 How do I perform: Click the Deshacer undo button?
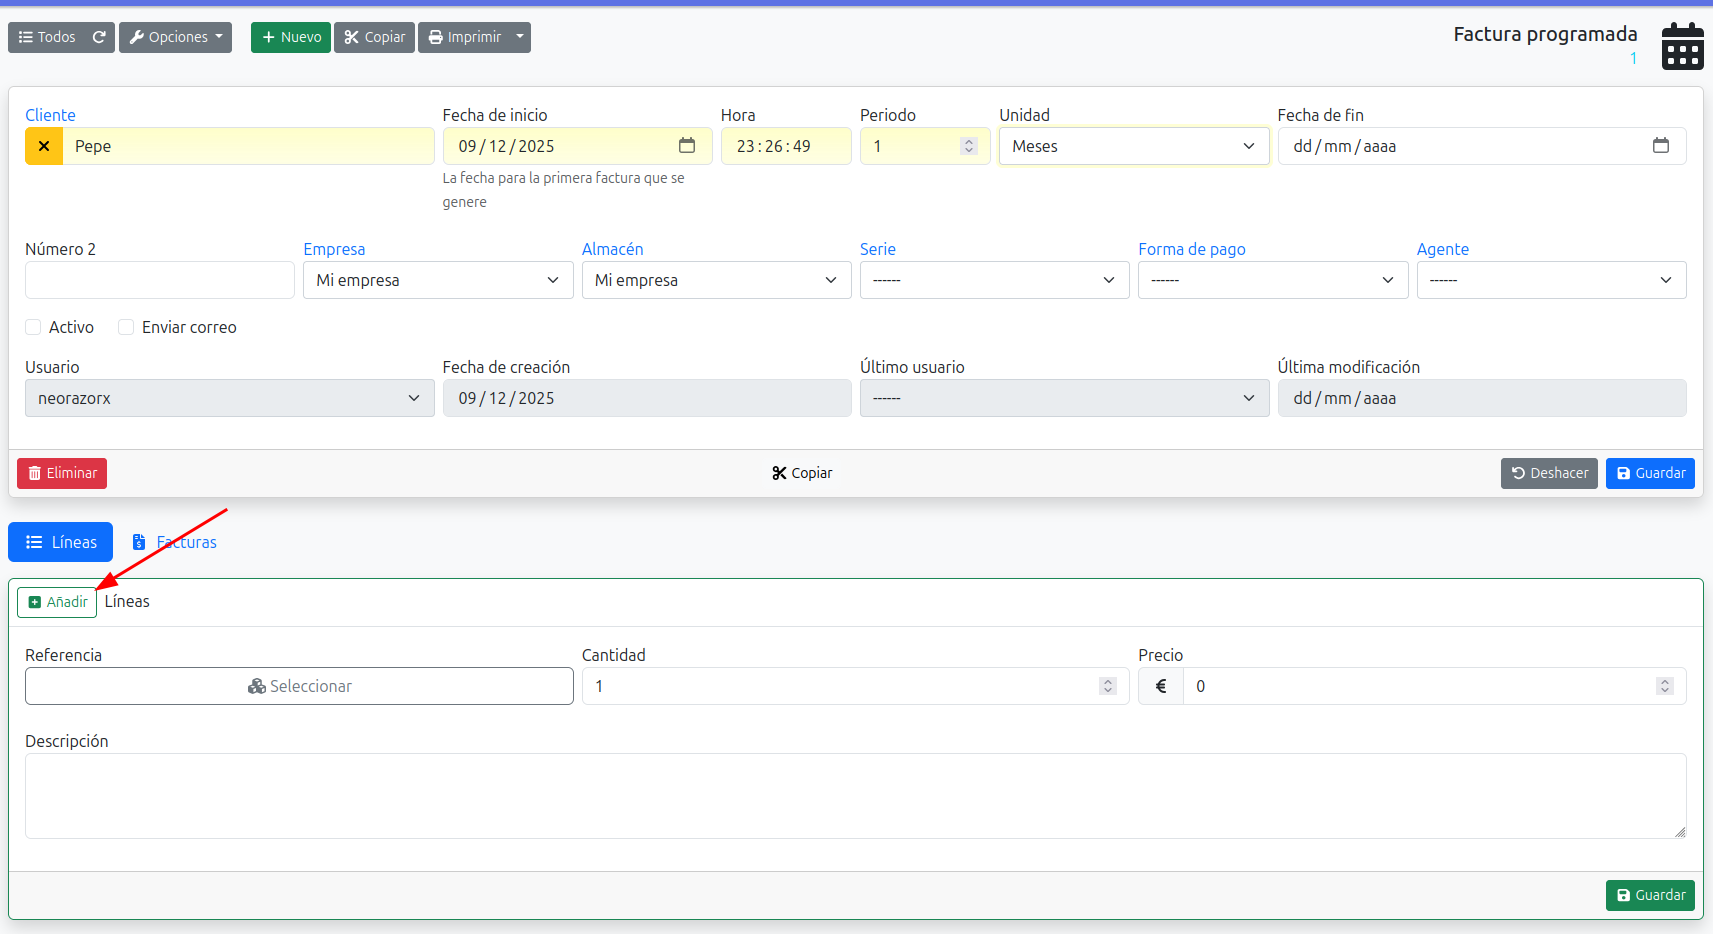coord(1548,473)
